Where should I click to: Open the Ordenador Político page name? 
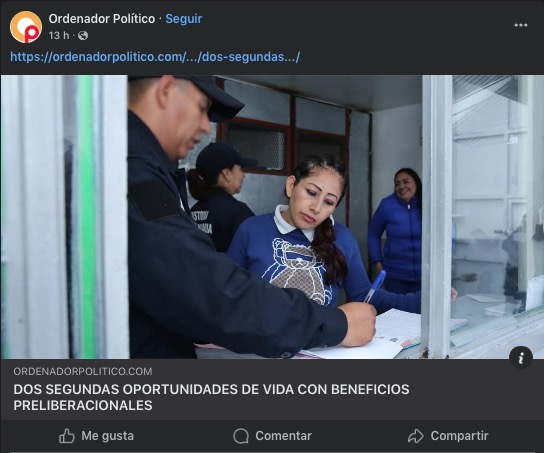click(x=102, y=19)
